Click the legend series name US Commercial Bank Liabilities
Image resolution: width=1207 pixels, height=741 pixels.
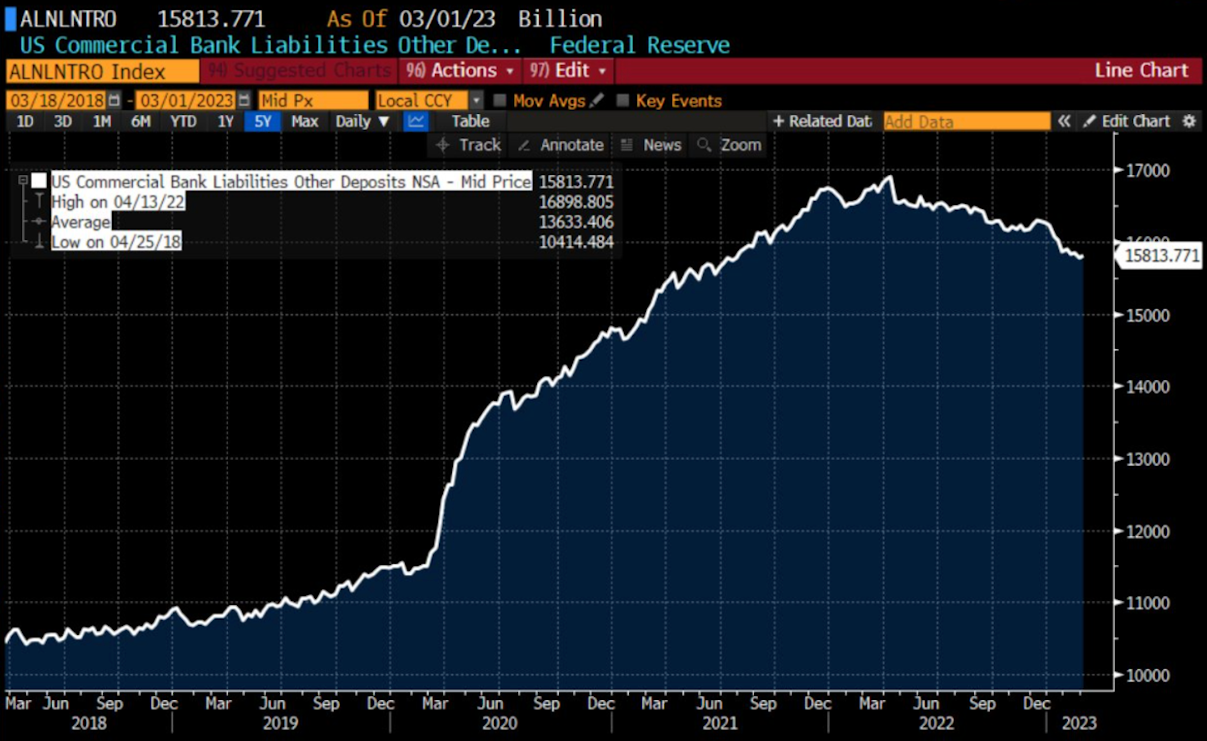(x=291, y=181)
